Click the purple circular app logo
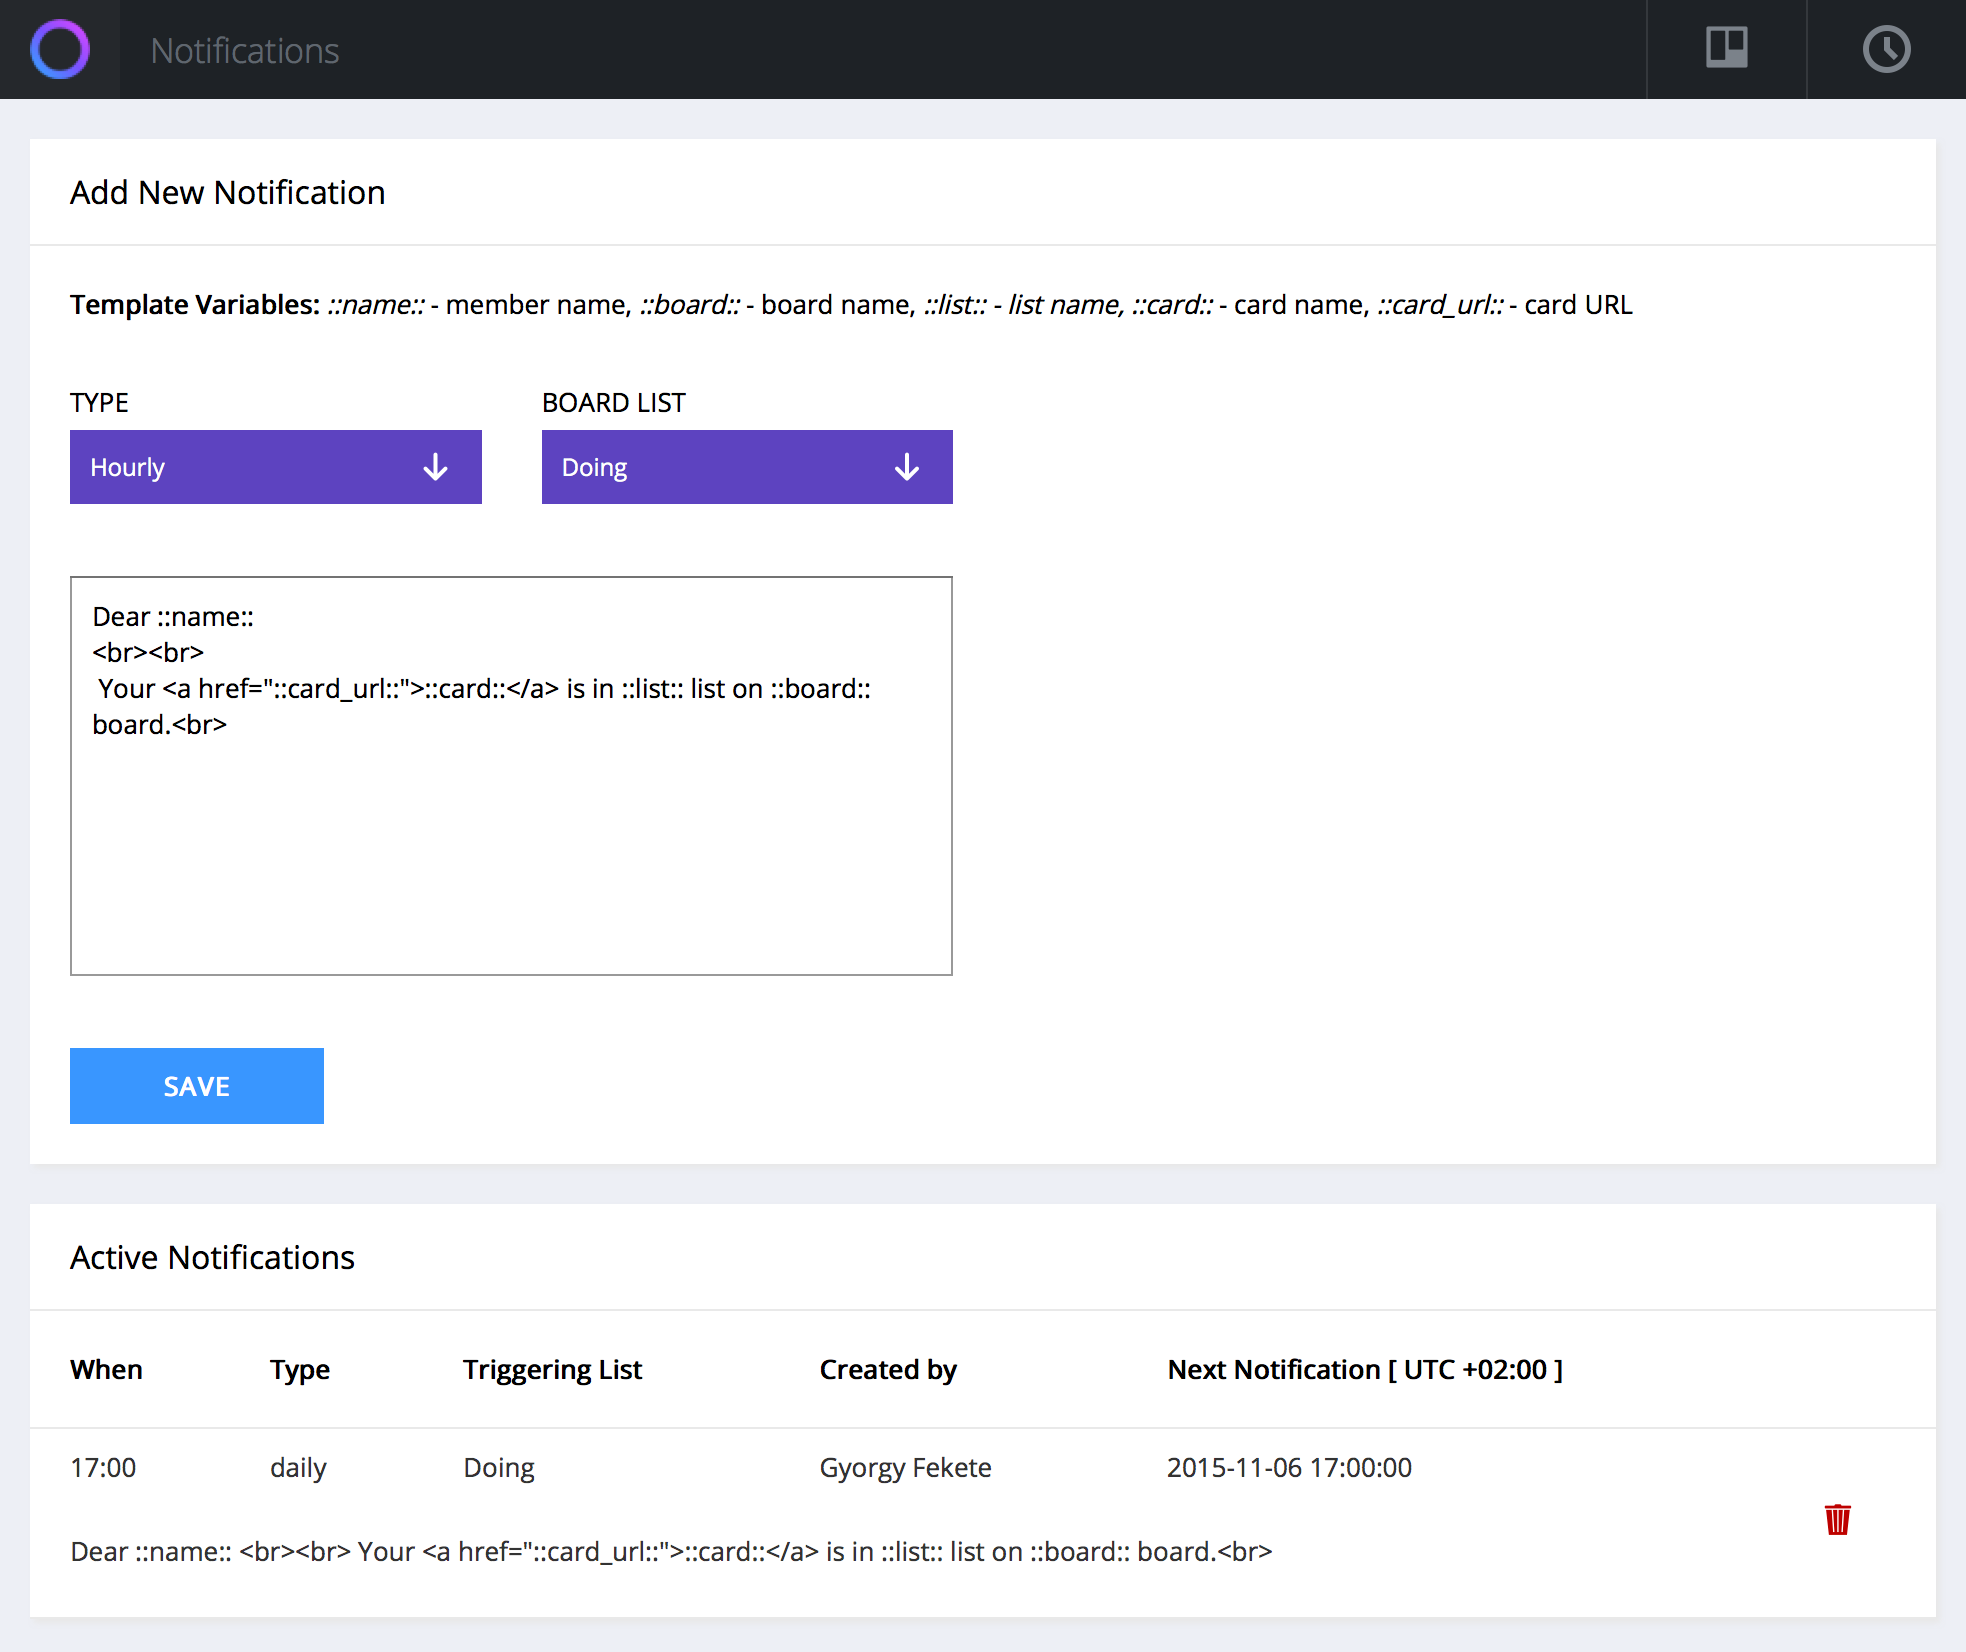Viewport: 1966px width, 1652px height. 60,49
